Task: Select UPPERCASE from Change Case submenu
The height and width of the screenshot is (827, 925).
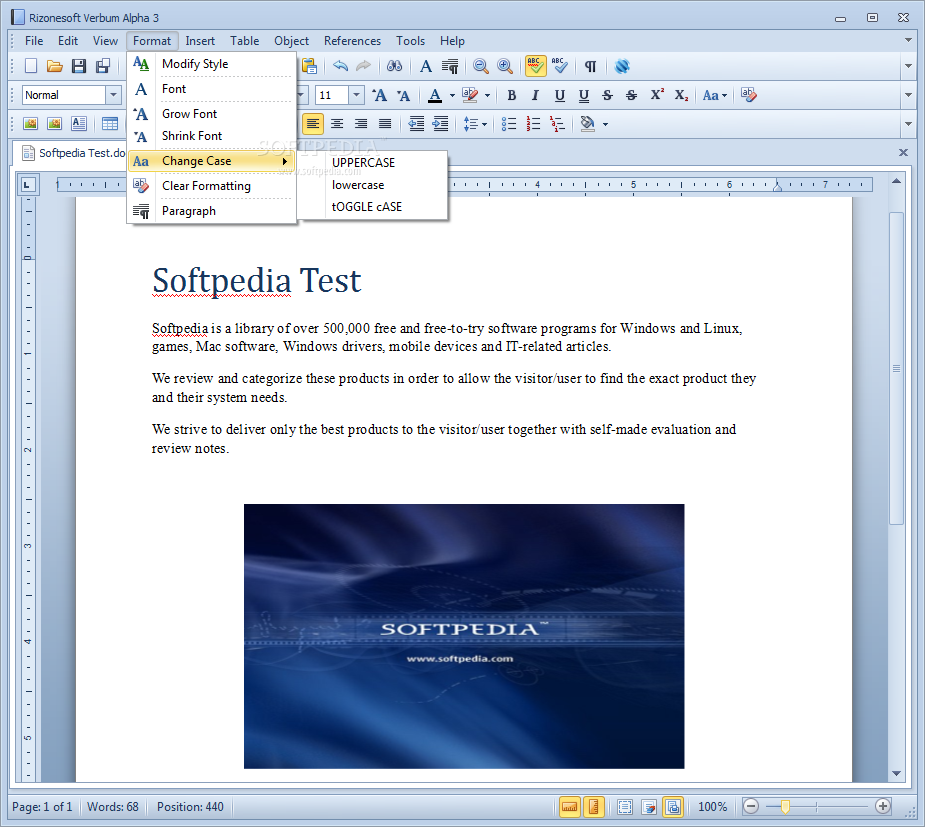Action: point(372,162)
